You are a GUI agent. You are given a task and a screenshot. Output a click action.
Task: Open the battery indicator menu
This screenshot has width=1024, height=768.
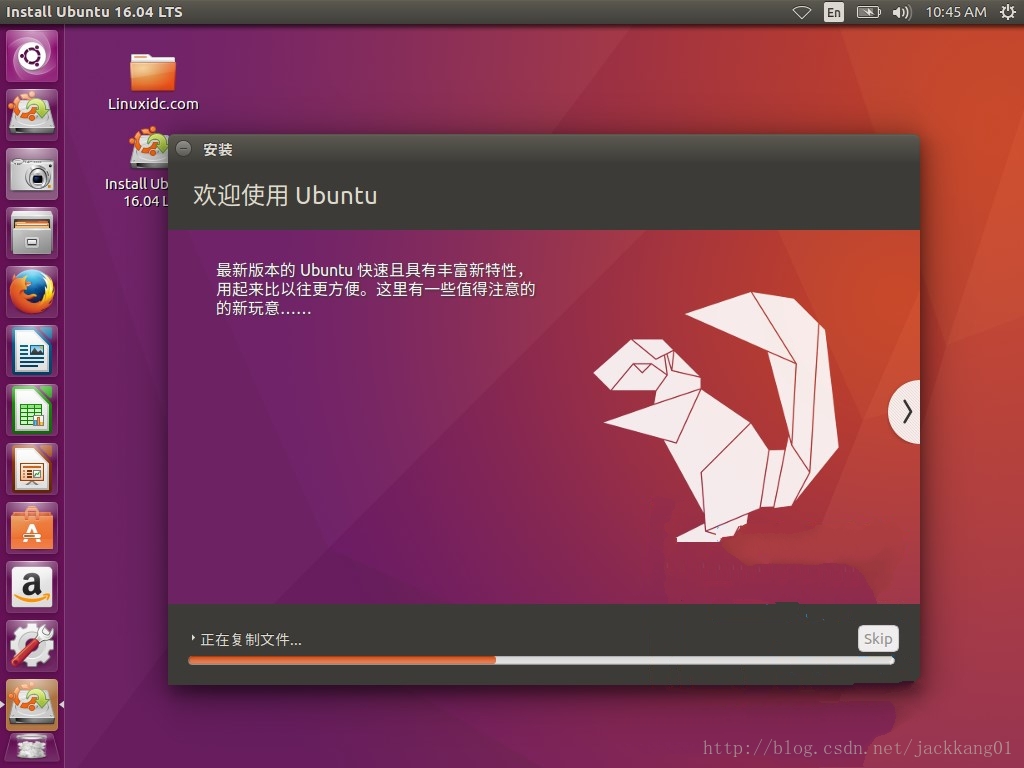pos(868,12)
